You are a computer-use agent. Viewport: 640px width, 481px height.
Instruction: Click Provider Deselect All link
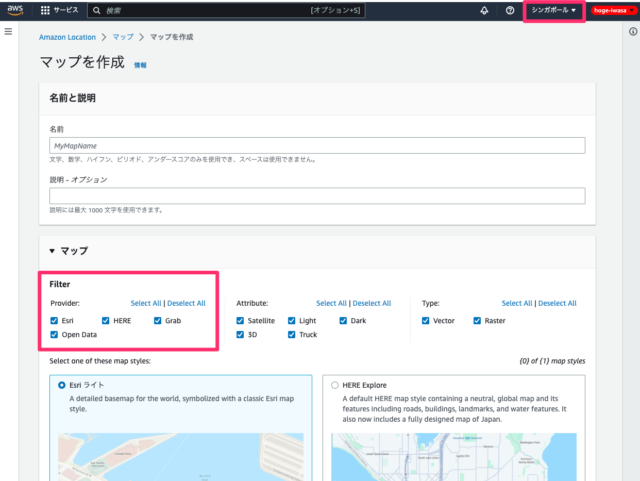click(x=187, y=303)
